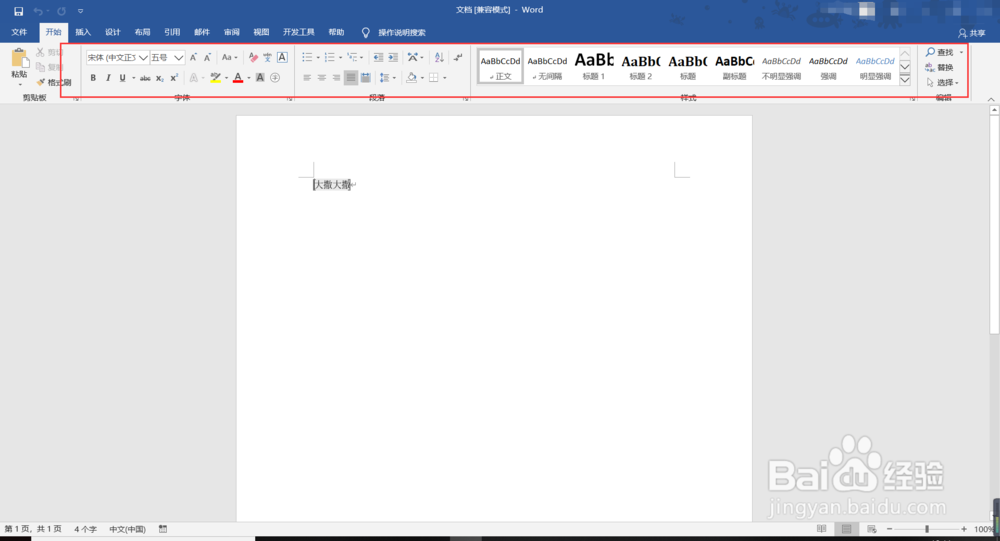
Task: Click the Replace (替换) icon in the editing group
Action: [930, 67]
